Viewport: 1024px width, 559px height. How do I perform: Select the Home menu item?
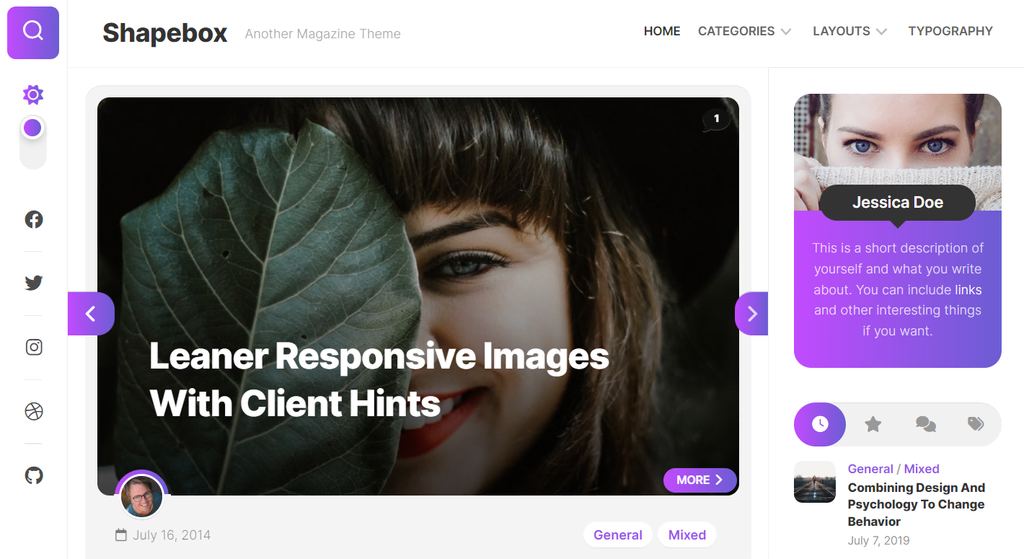pyautogui.click(x=662, y=31)
